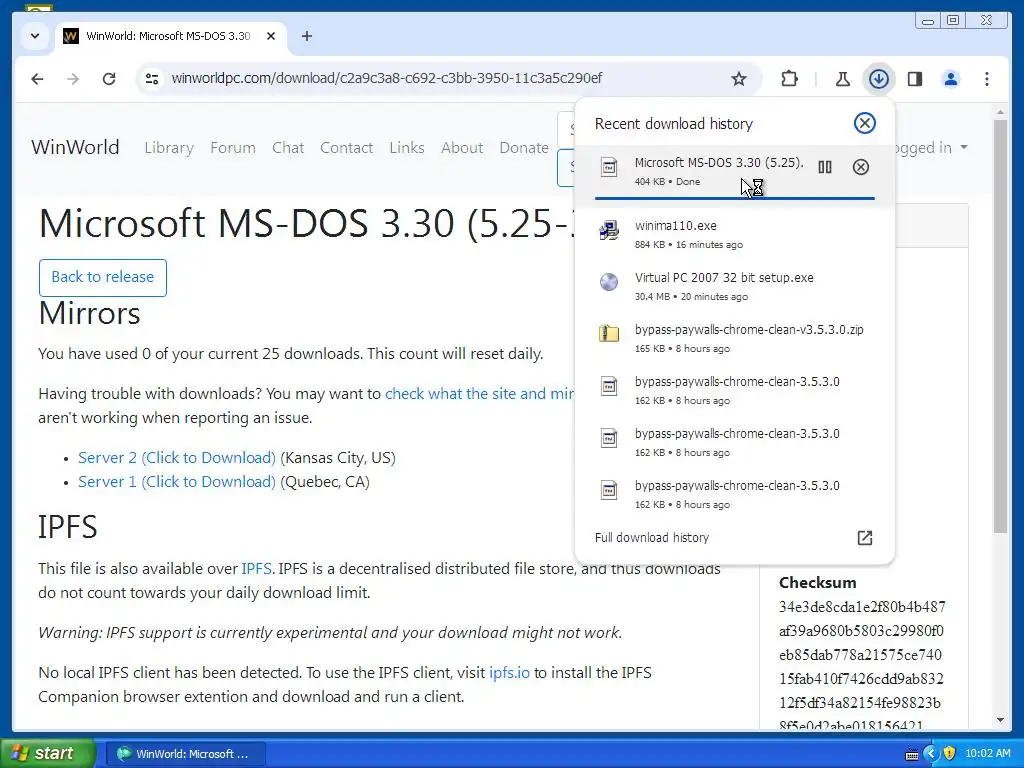
Task: Open the full download history external-link icon
Action: pyautogui.click(x=865, y=537)
